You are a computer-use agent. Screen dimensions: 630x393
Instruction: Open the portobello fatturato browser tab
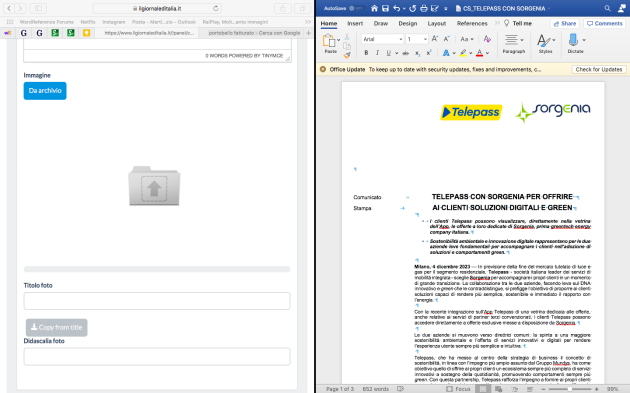[254, 33]
